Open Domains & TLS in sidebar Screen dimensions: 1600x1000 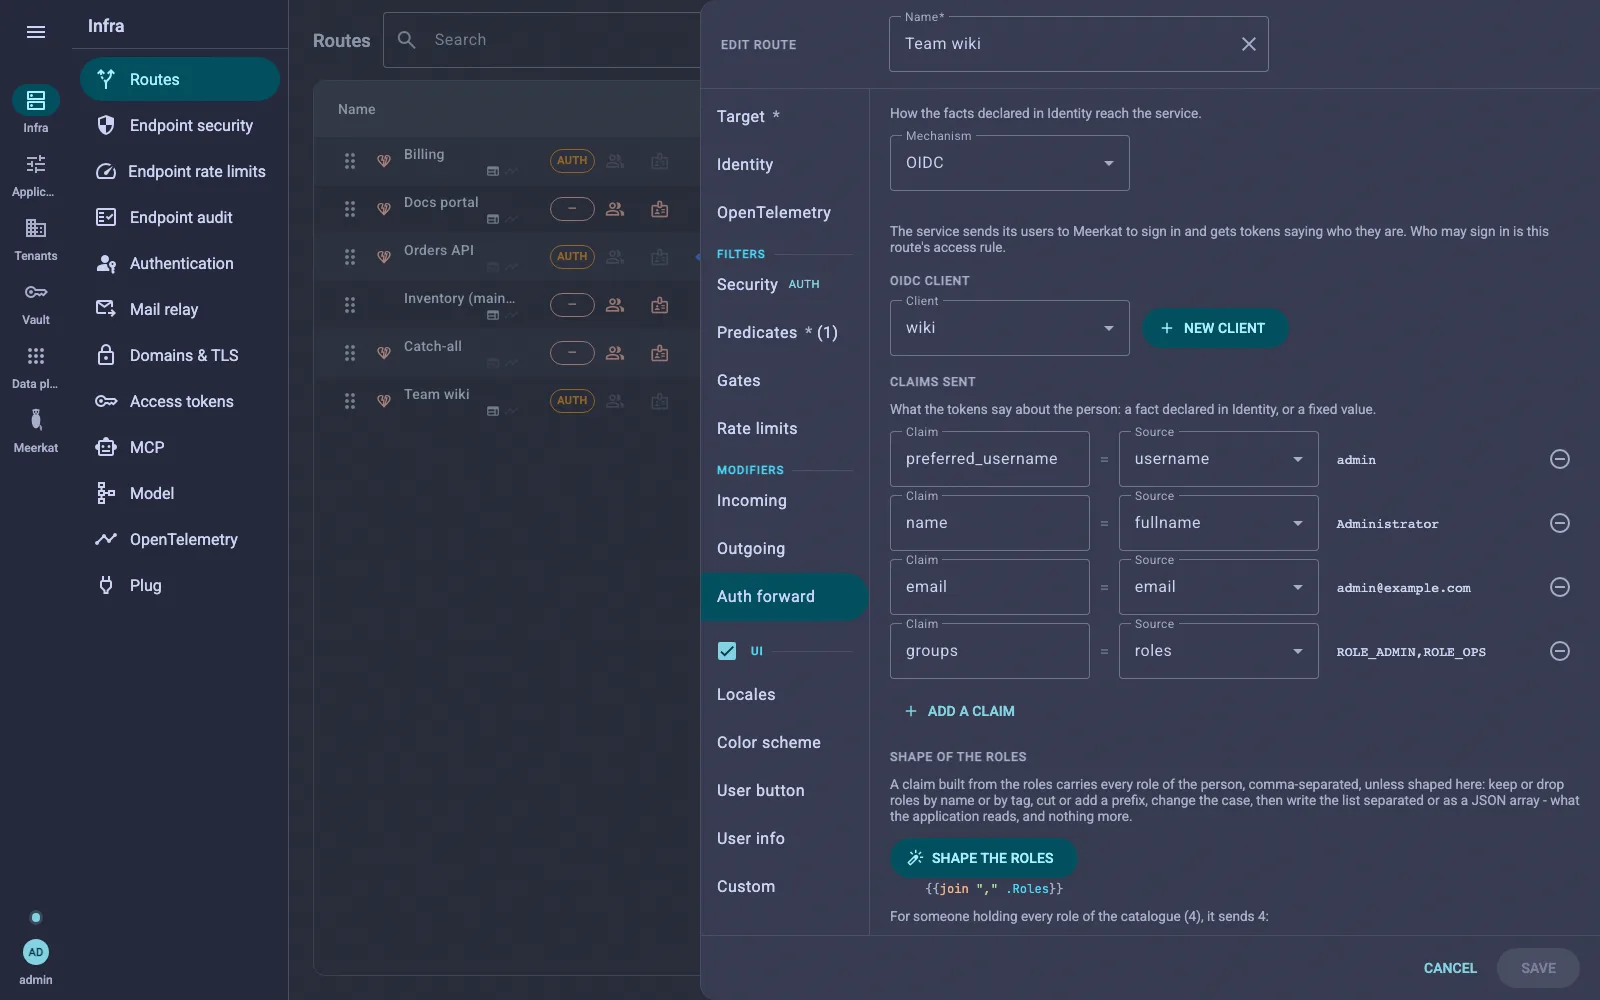(180, 355)
